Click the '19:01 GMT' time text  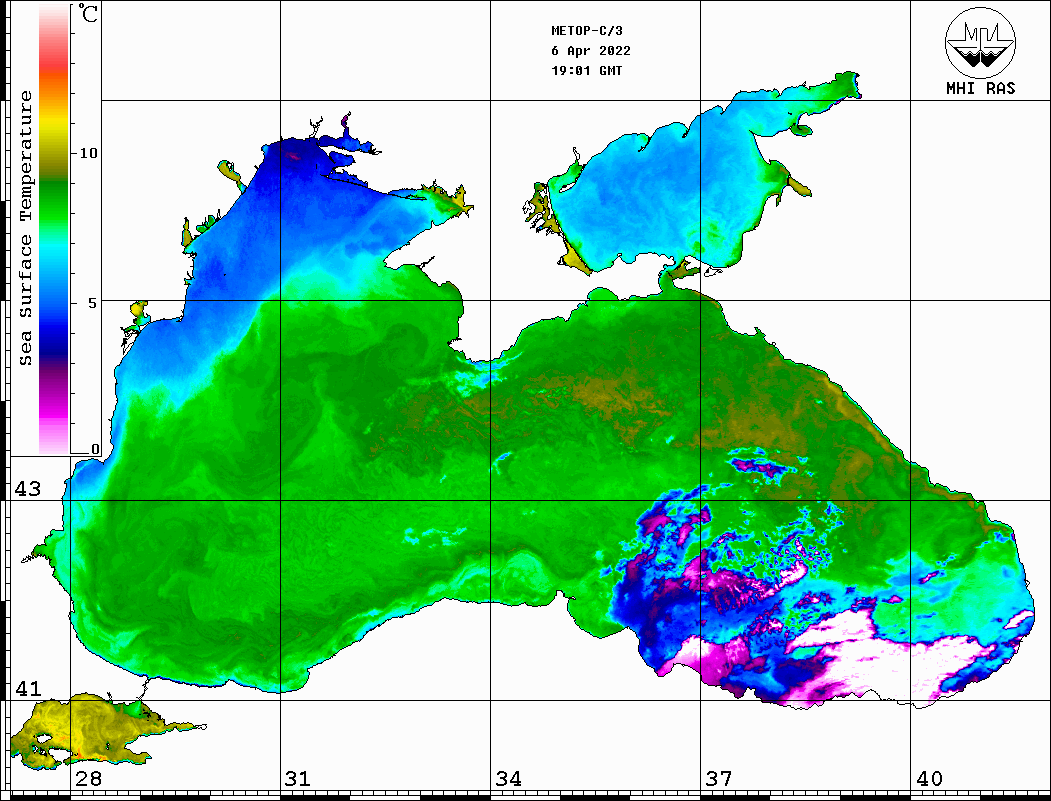click(586, 70)
